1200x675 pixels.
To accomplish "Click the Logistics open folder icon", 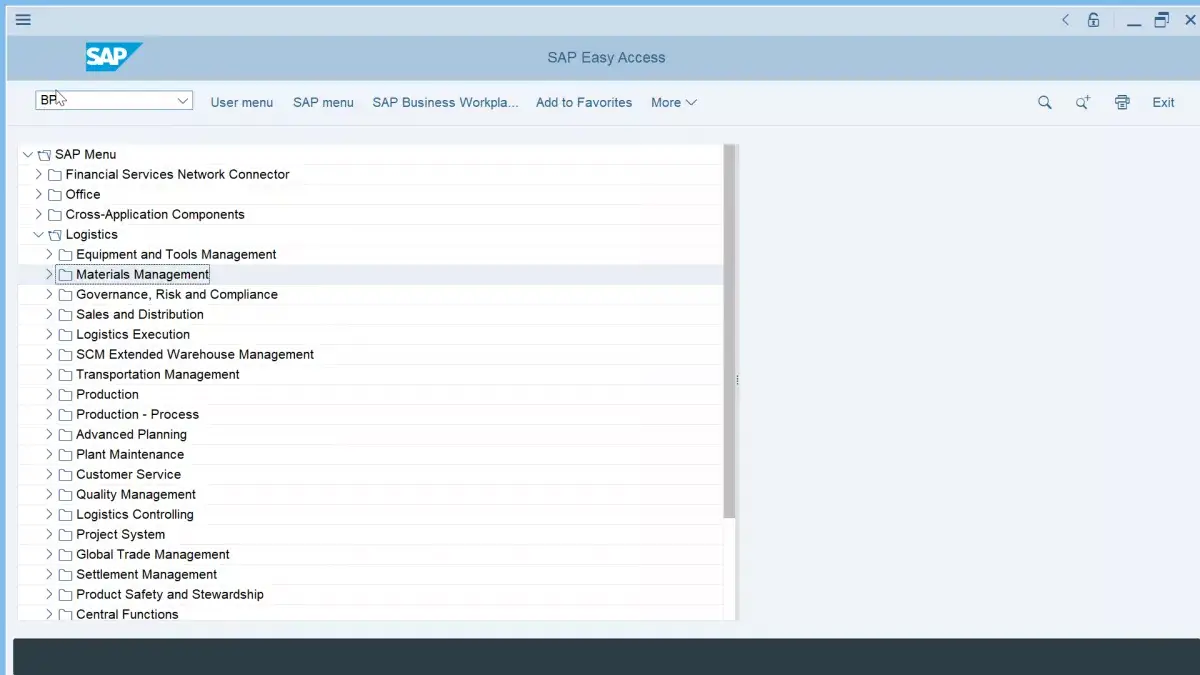I will [x=55, y=234].
